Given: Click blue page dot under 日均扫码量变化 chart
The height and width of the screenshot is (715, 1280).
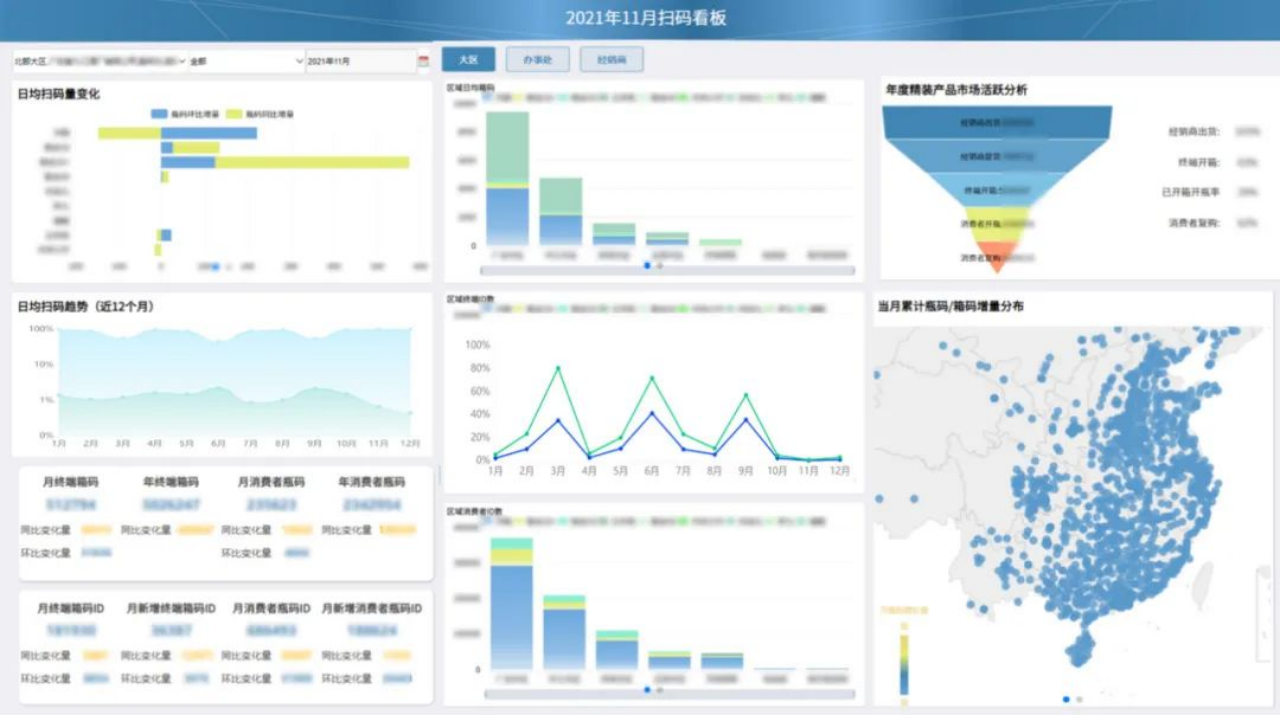Looking at the screenshot, I should click(215, 267).
